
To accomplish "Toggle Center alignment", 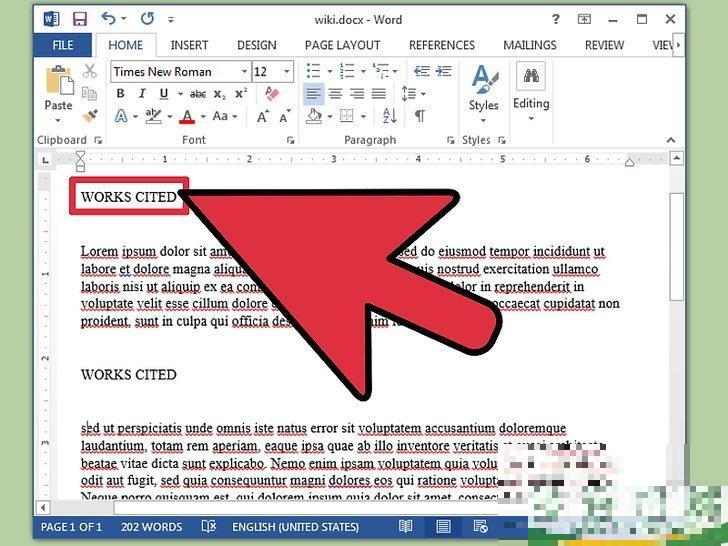I will pyautogui.click(x=335, y=93).
